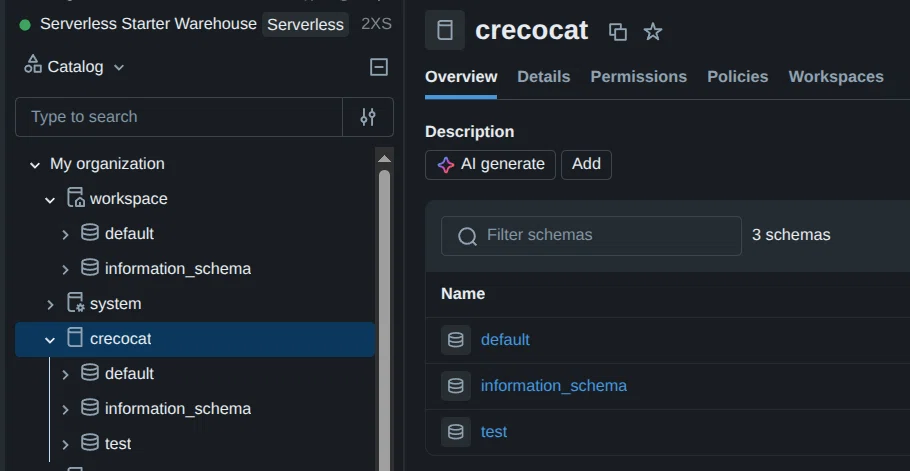This screenshot has height=471, width=910.
Task: Click schema icon beside test in table
Action: tap(456, 432)
